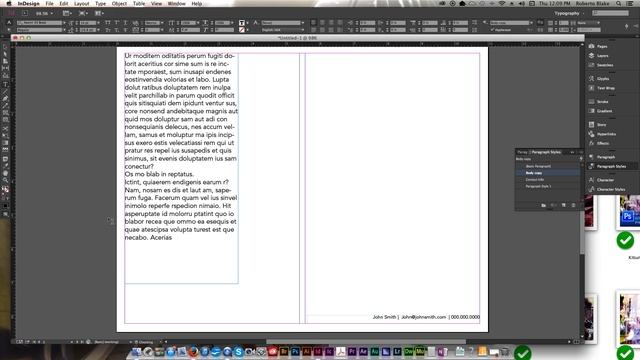Create new style group folder icon
Image resolution: width=640 pixels, height=360 pixels.
click(x=544, y=205)
